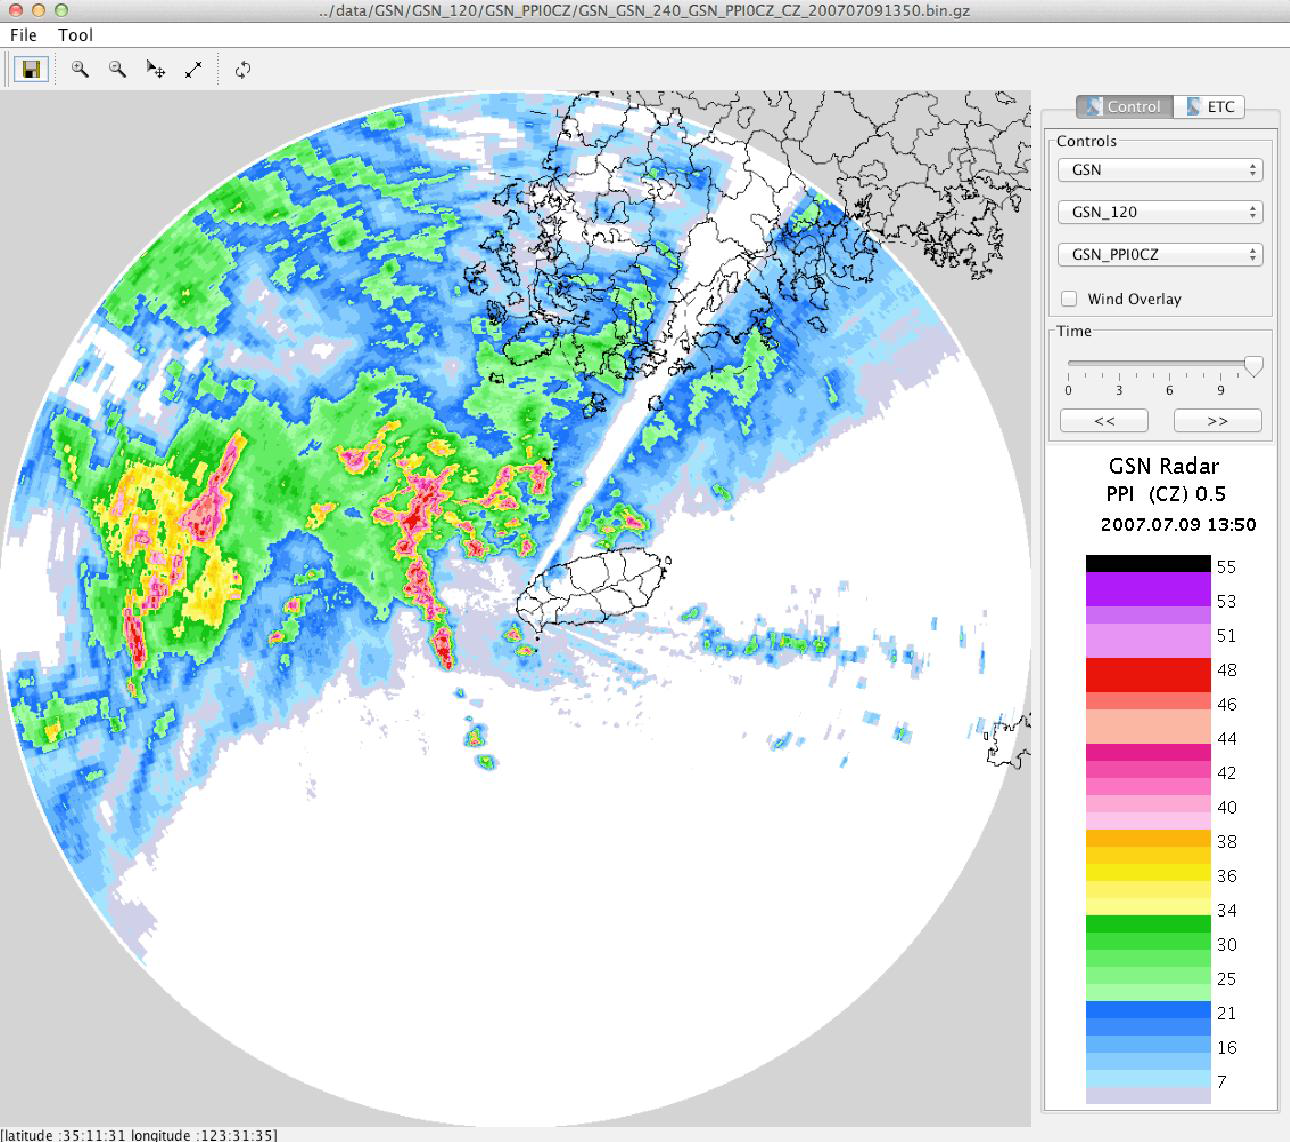1290x1142 pixels.
Task: Click the GSN Radar title text
Action: [x=1164, y=466]
